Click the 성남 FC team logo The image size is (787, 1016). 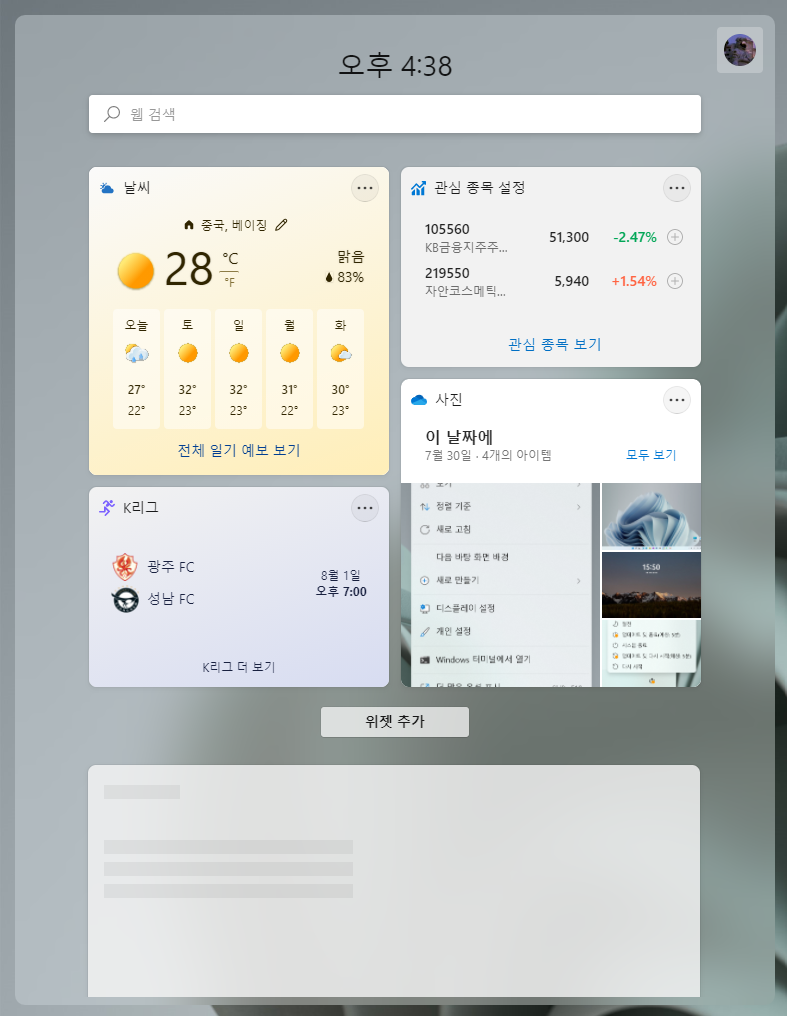pos(125,599)
